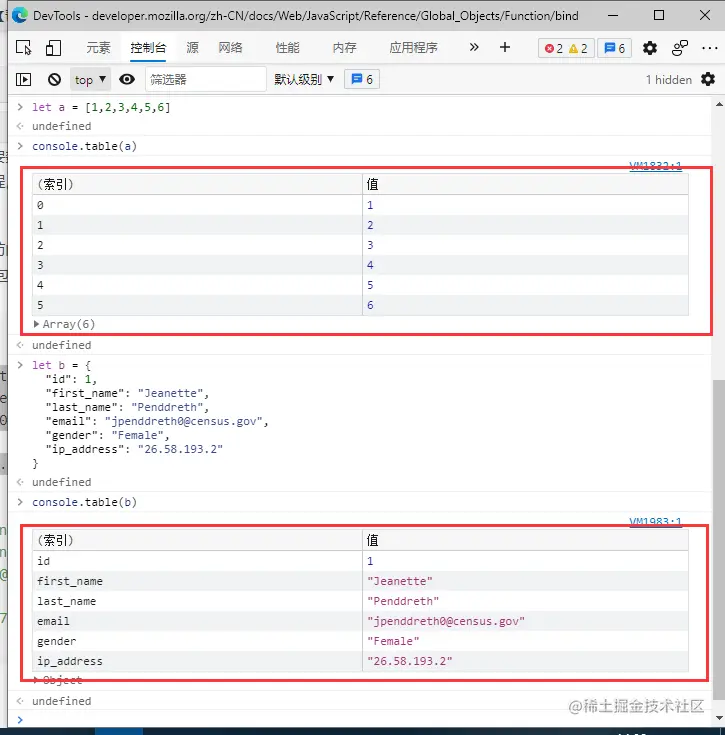Minimize the DevTools window

coord(613,15)
